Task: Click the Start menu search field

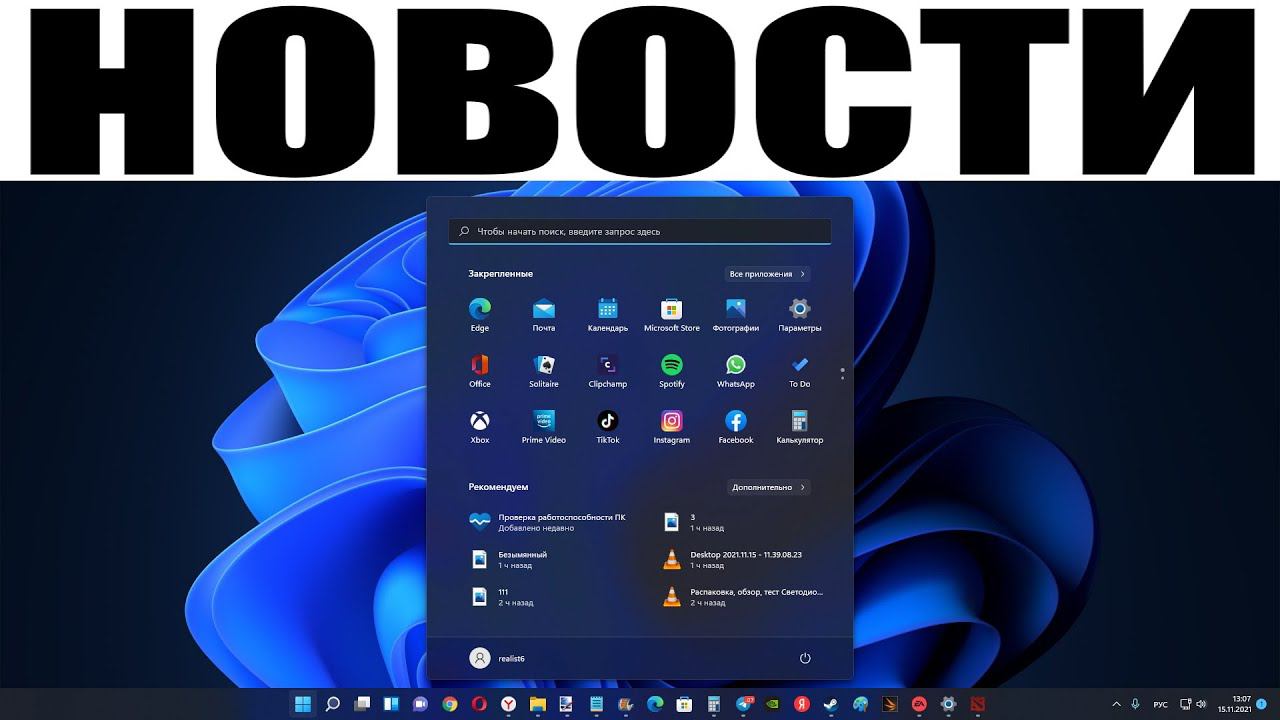Action: 640,231
